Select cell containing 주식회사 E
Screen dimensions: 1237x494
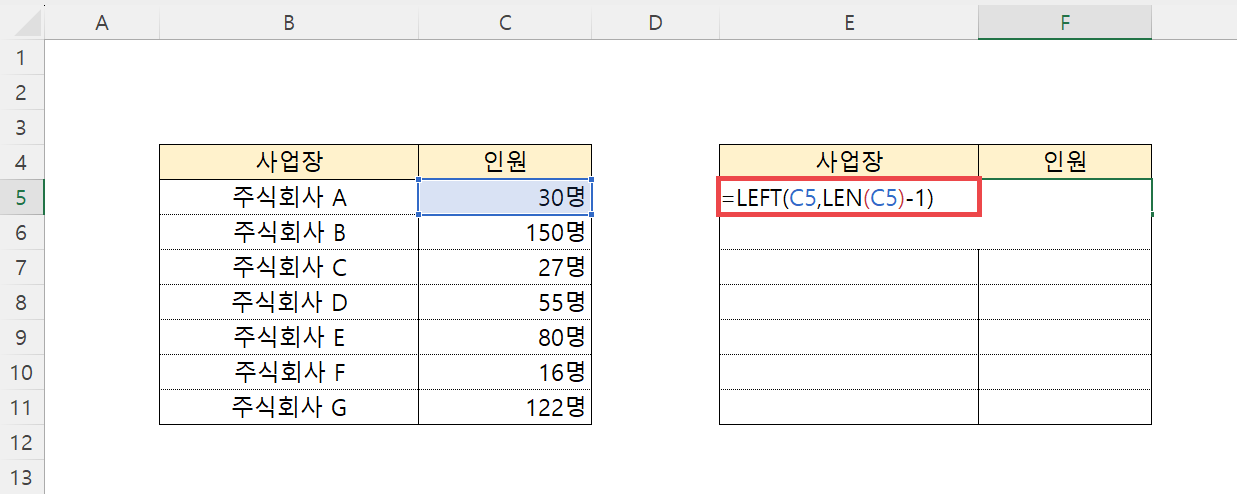click(289, 337)
